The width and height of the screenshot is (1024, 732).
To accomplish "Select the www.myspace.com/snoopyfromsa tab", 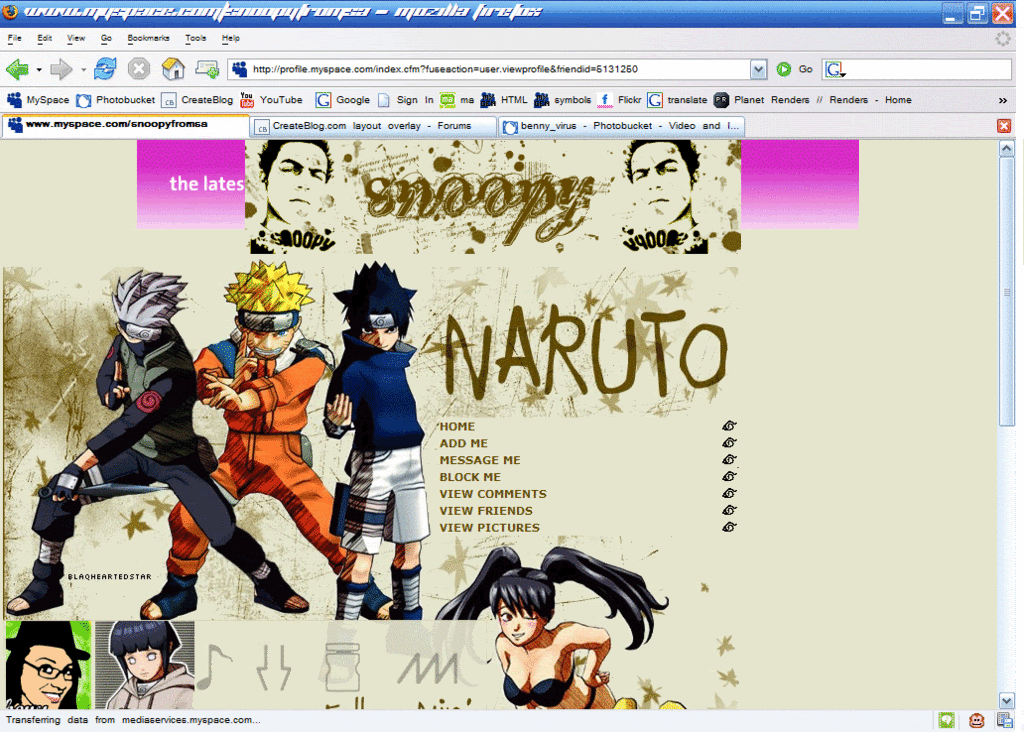I will (125, 125).
